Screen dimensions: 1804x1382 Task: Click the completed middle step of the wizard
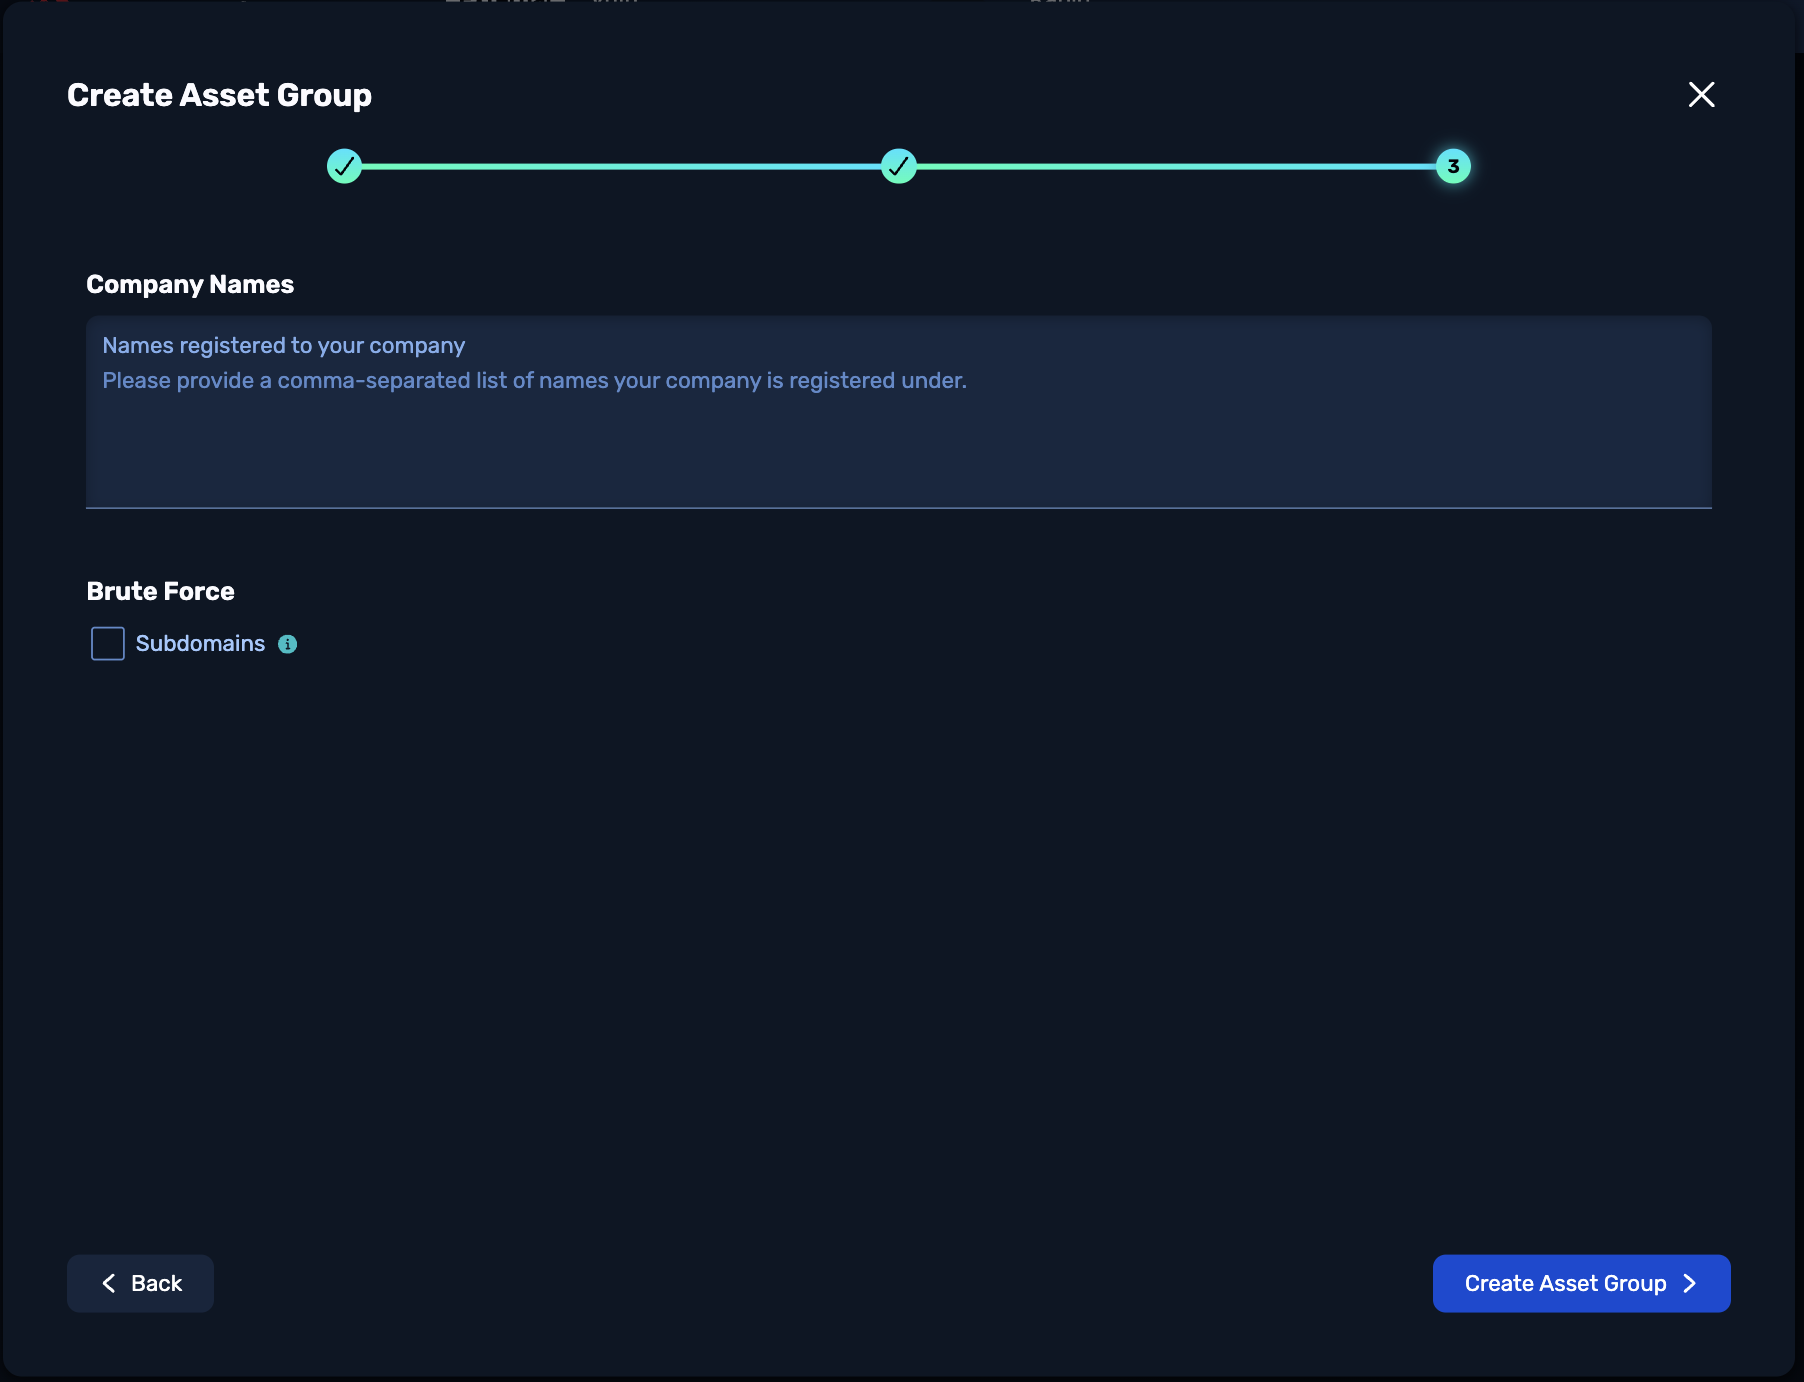pos(898,167)
